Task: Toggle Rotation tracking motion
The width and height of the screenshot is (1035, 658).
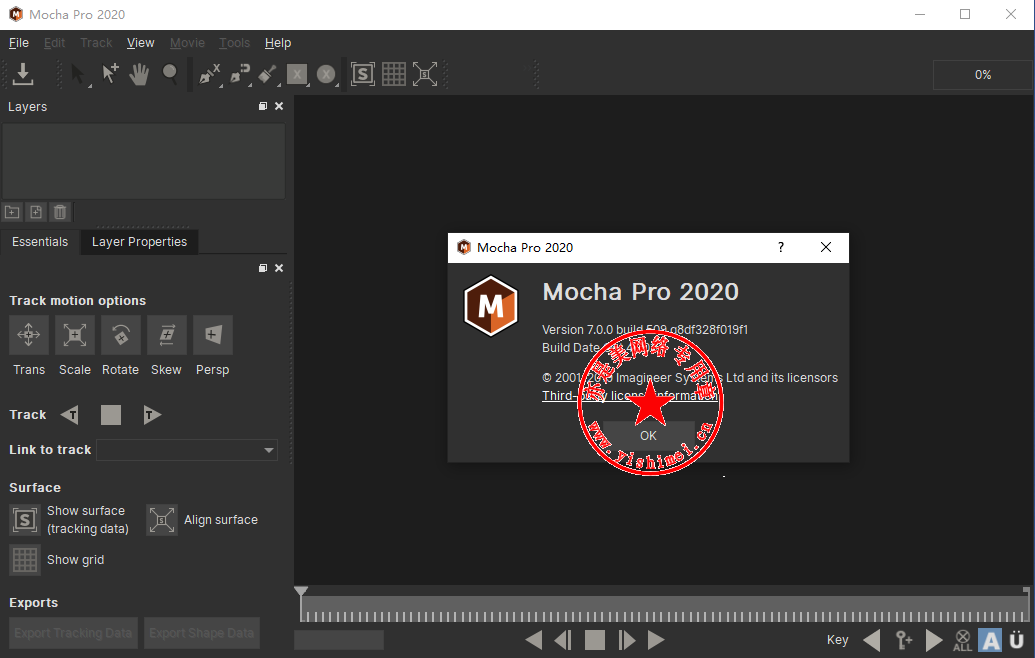Action: pyautogui.click(x=121, y=335)
